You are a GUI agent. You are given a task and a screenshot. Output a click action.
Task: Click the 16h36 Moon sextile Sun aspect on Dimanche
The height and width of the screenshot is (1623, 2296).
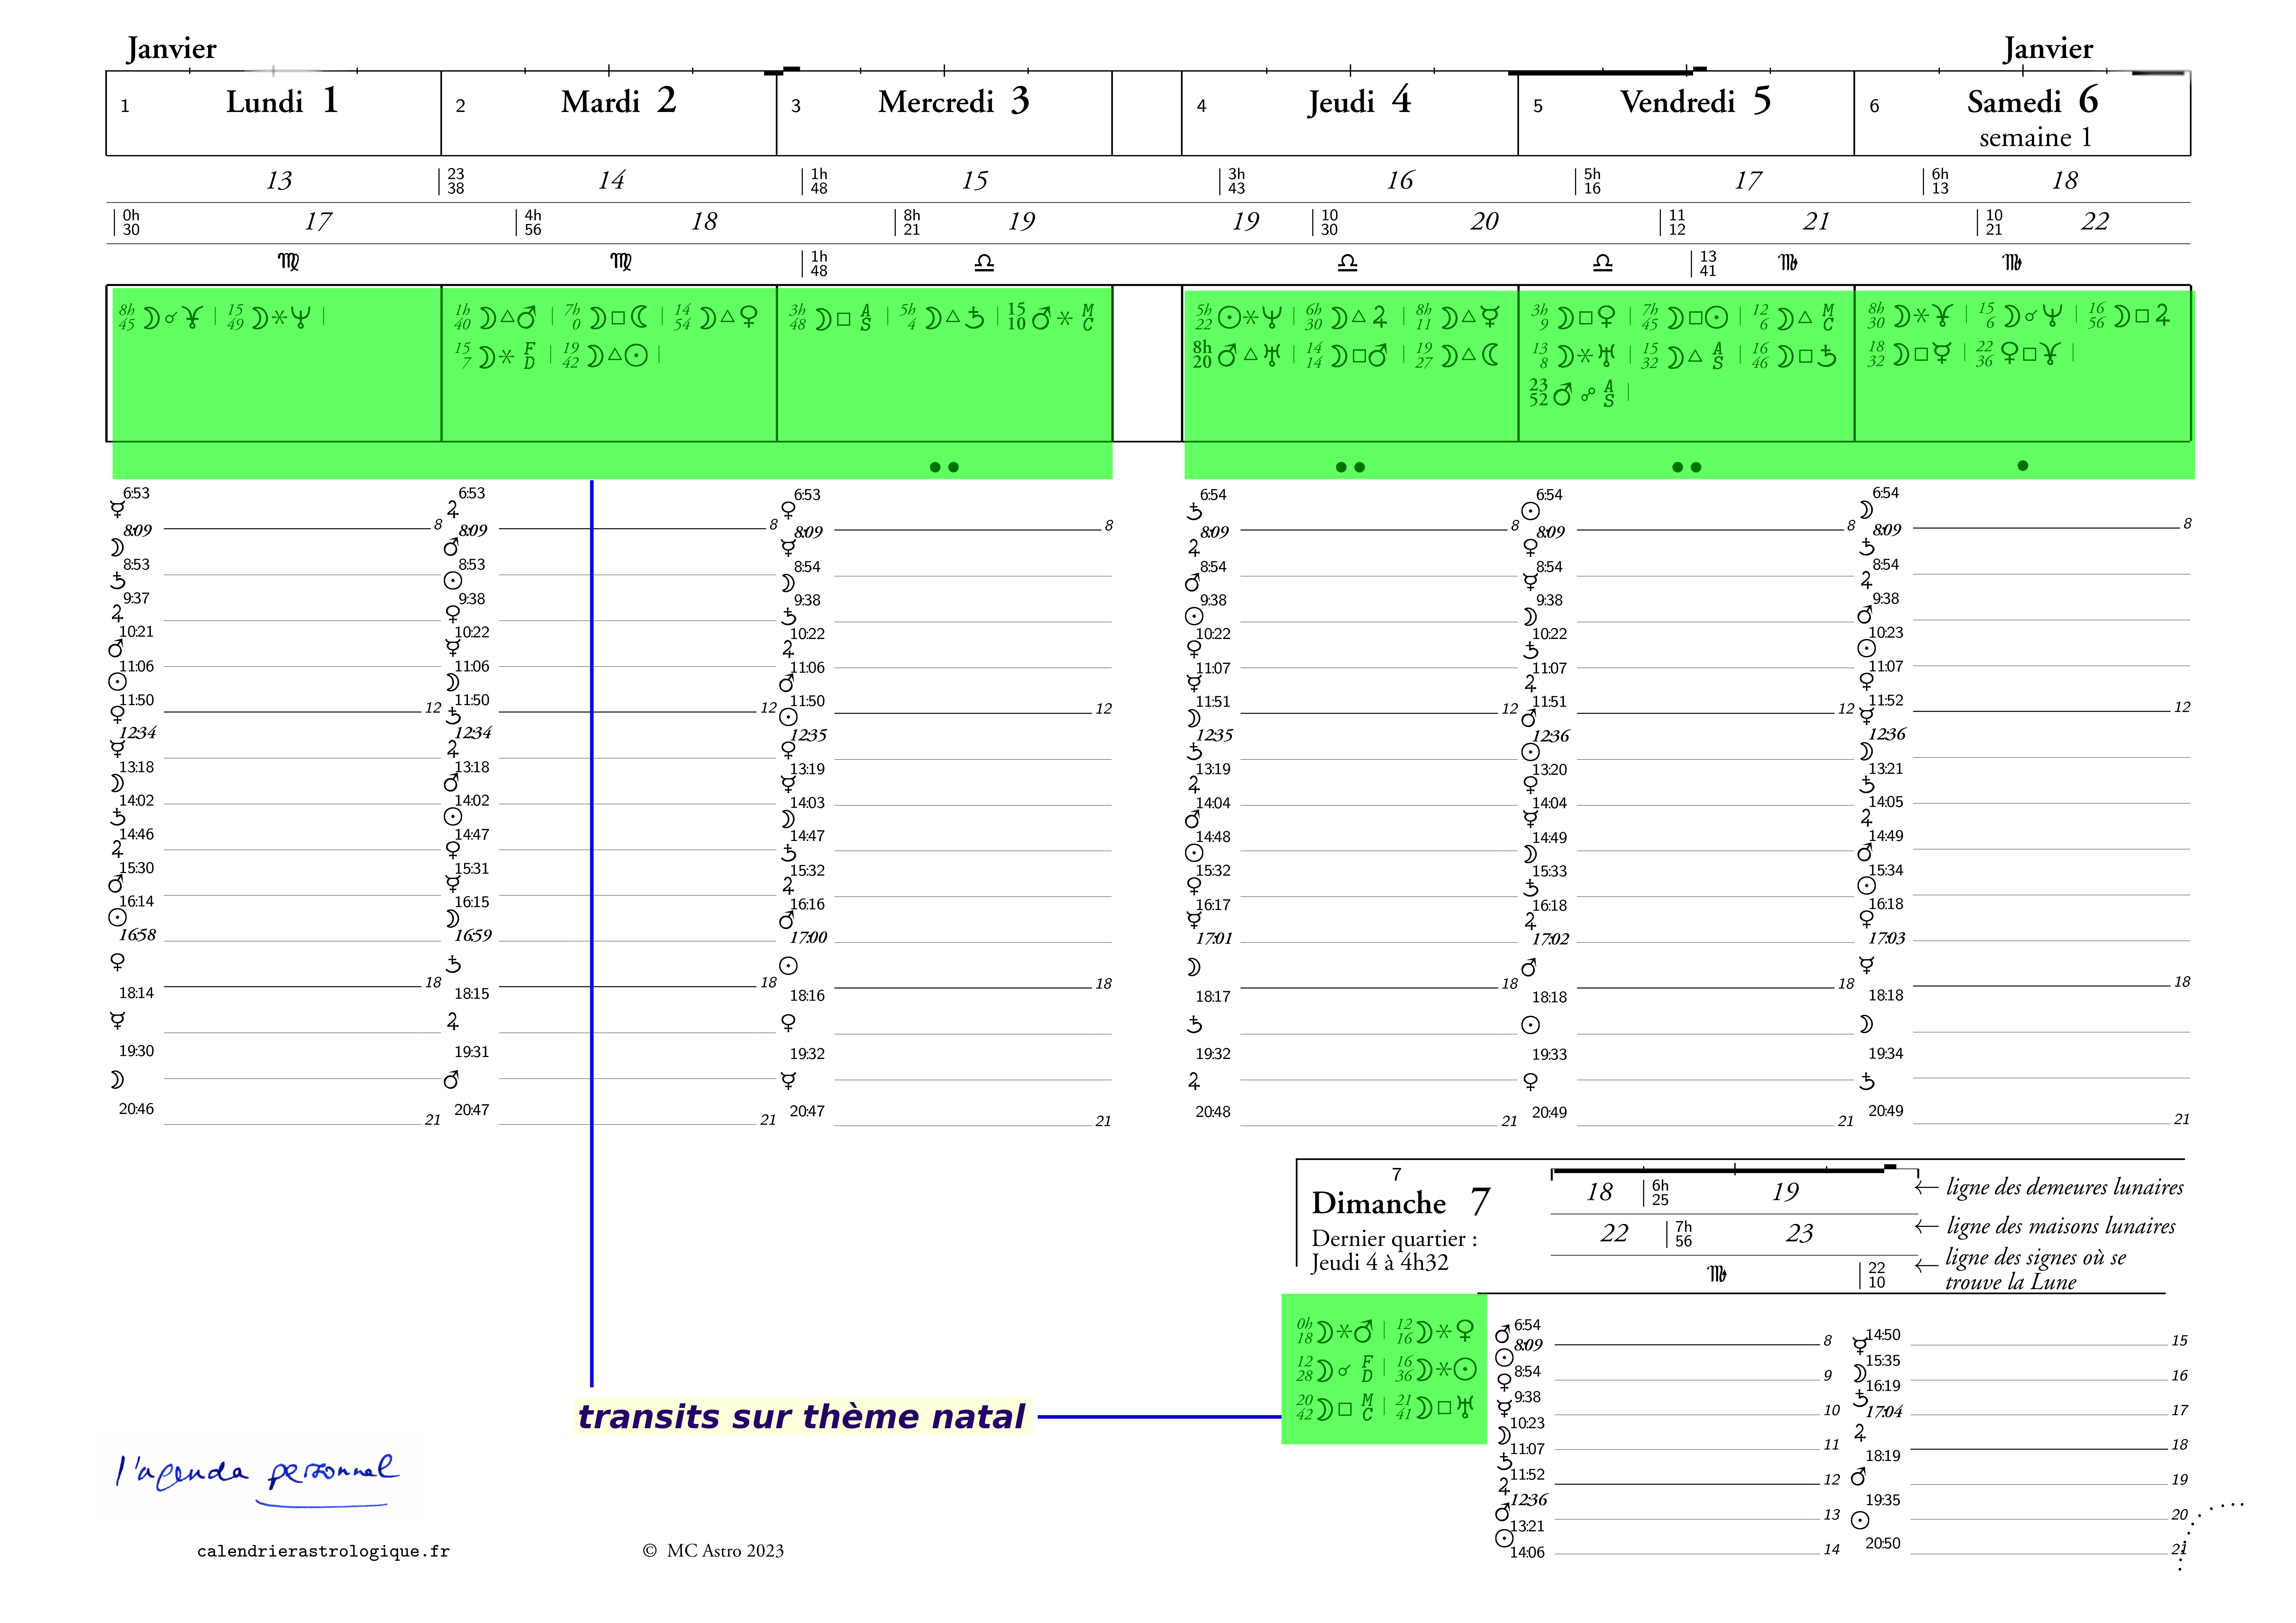click(x=1436, y=1369)
